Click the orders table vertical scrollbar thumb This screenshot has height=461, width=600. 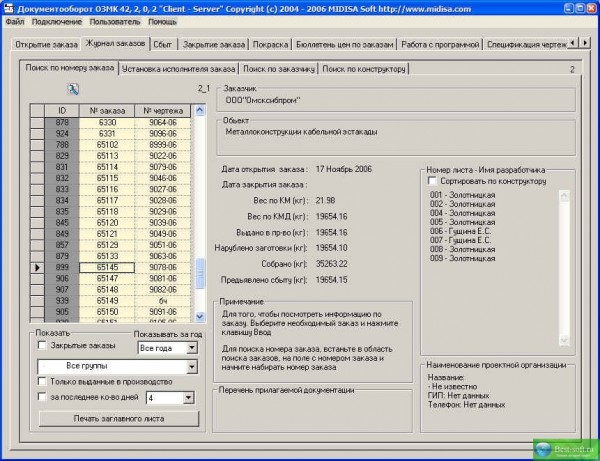coord(200,274)
